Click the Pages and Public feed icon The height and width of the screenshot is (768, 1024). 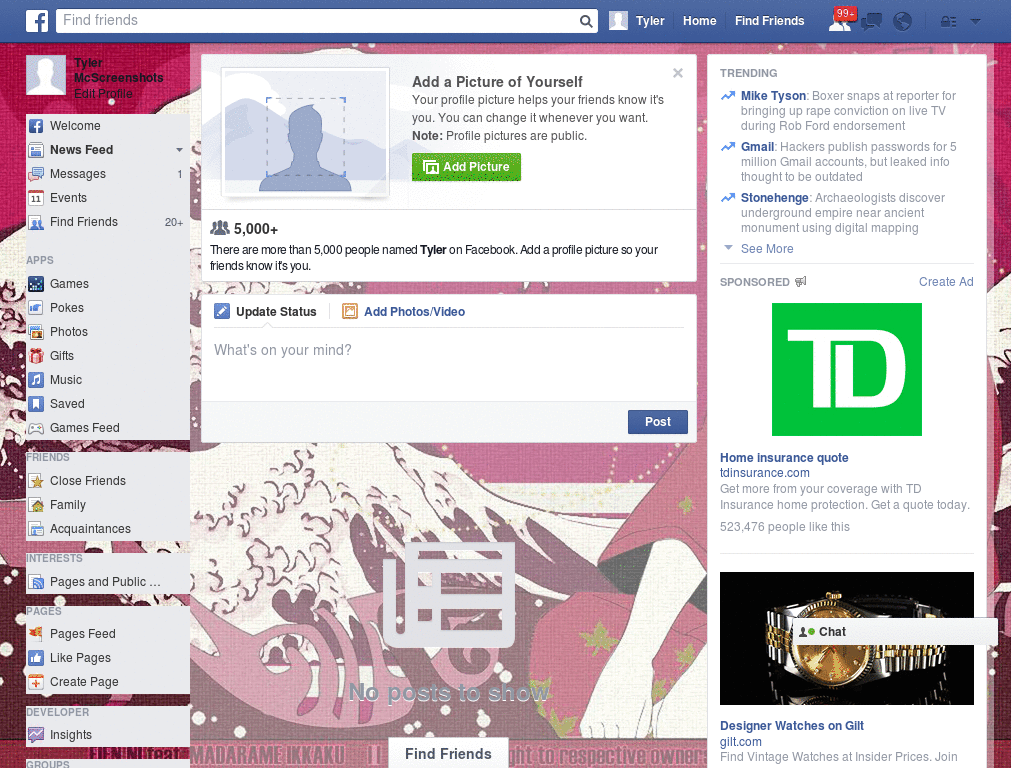click(x=36, y=583)
